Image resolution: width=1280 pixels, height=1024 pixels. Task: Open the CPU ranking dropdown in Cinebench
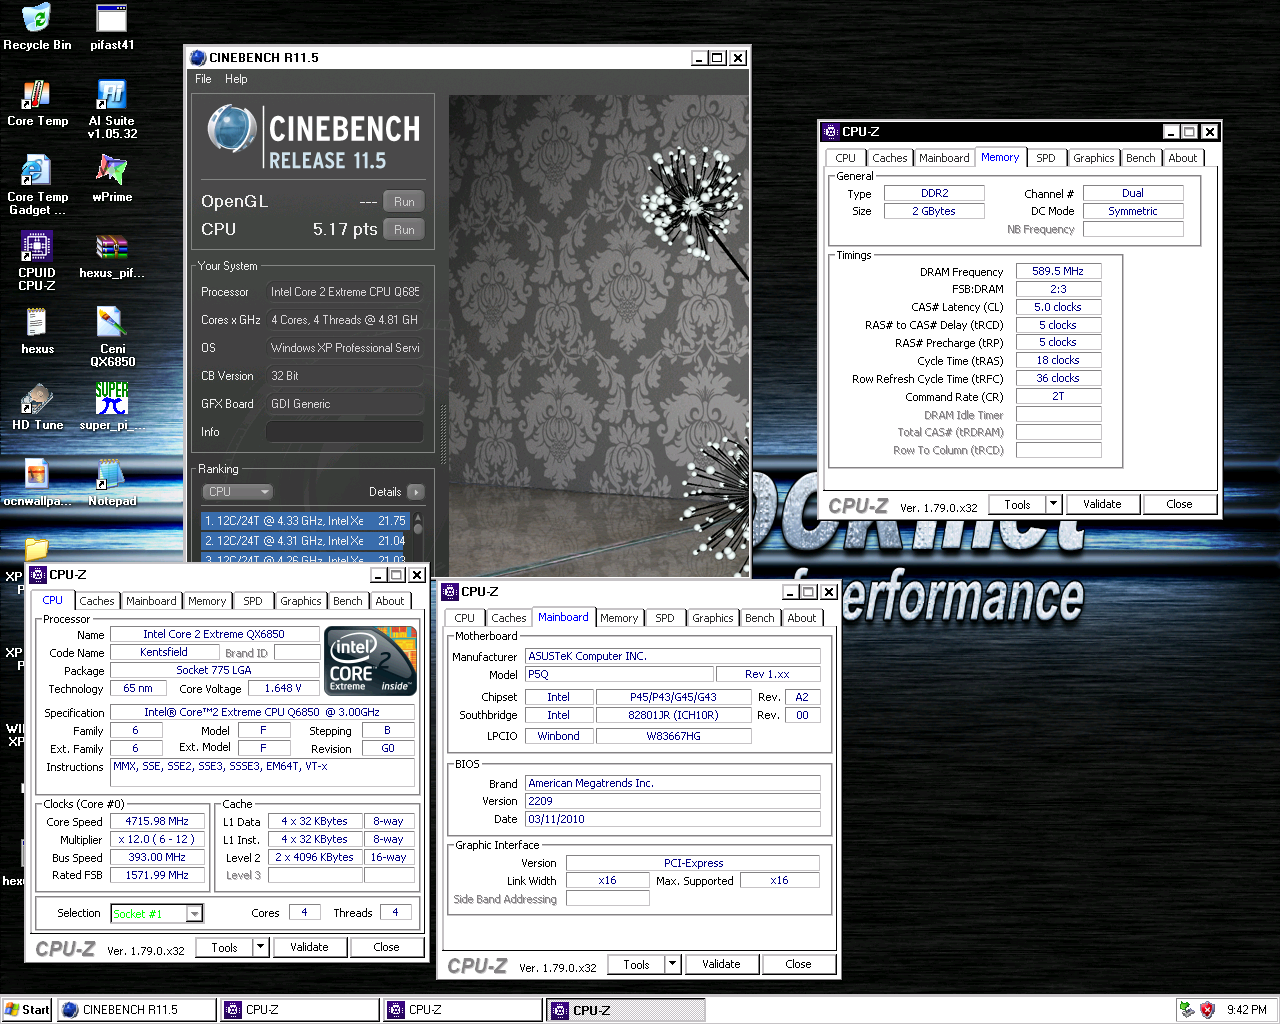[x=237, y=492]
